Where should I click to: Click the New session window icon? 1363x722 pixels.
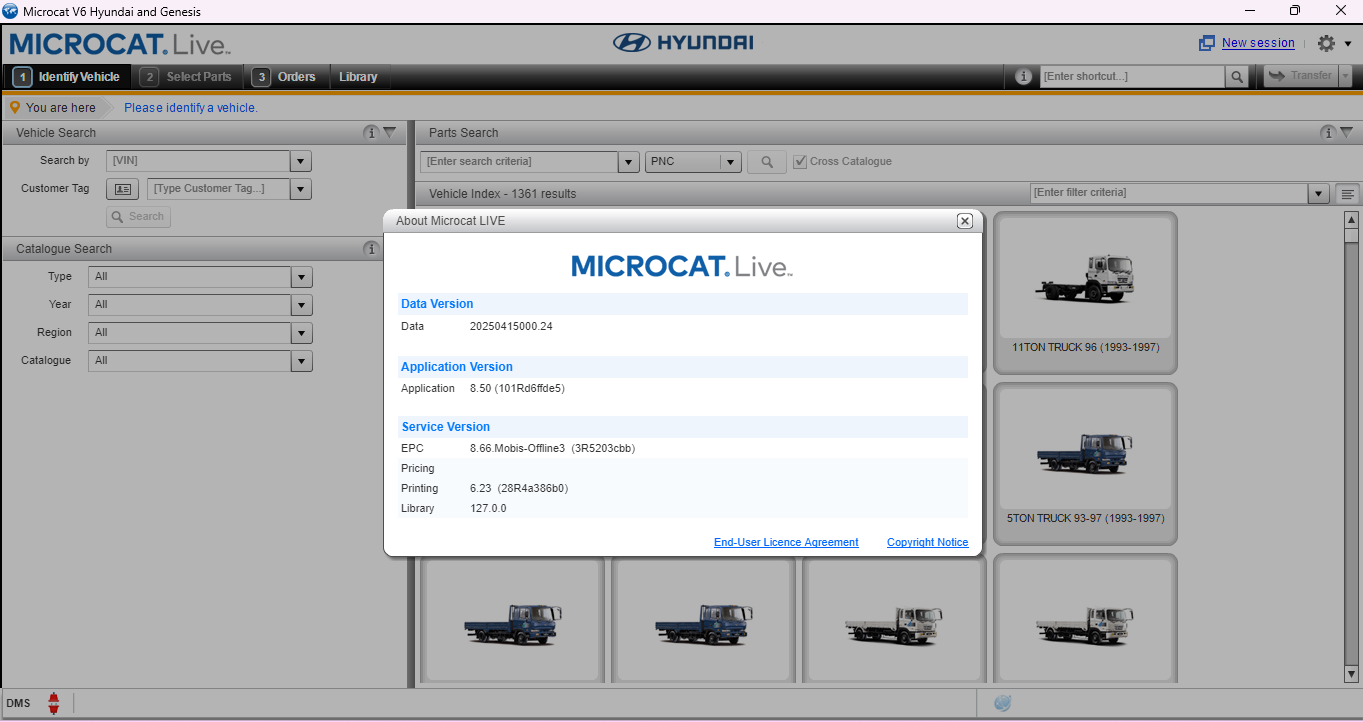(1207, 44)
